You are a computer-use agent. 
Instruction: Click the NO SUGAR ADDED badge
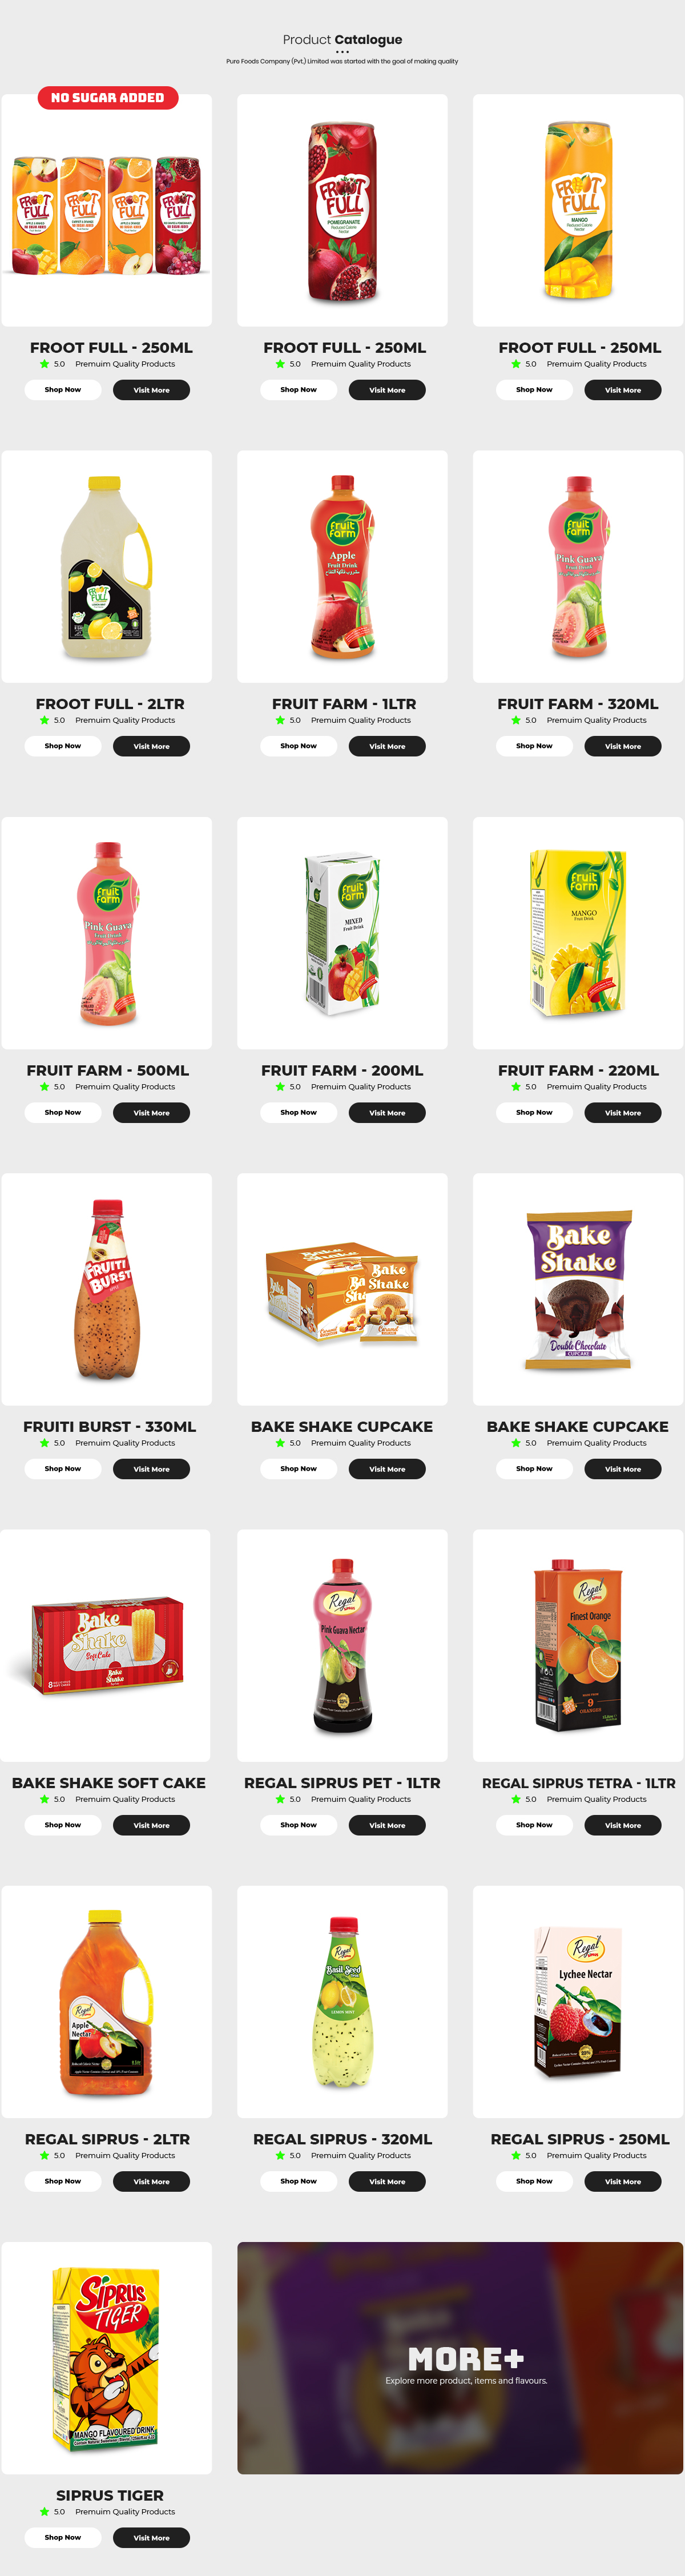[x=108, y=97]
